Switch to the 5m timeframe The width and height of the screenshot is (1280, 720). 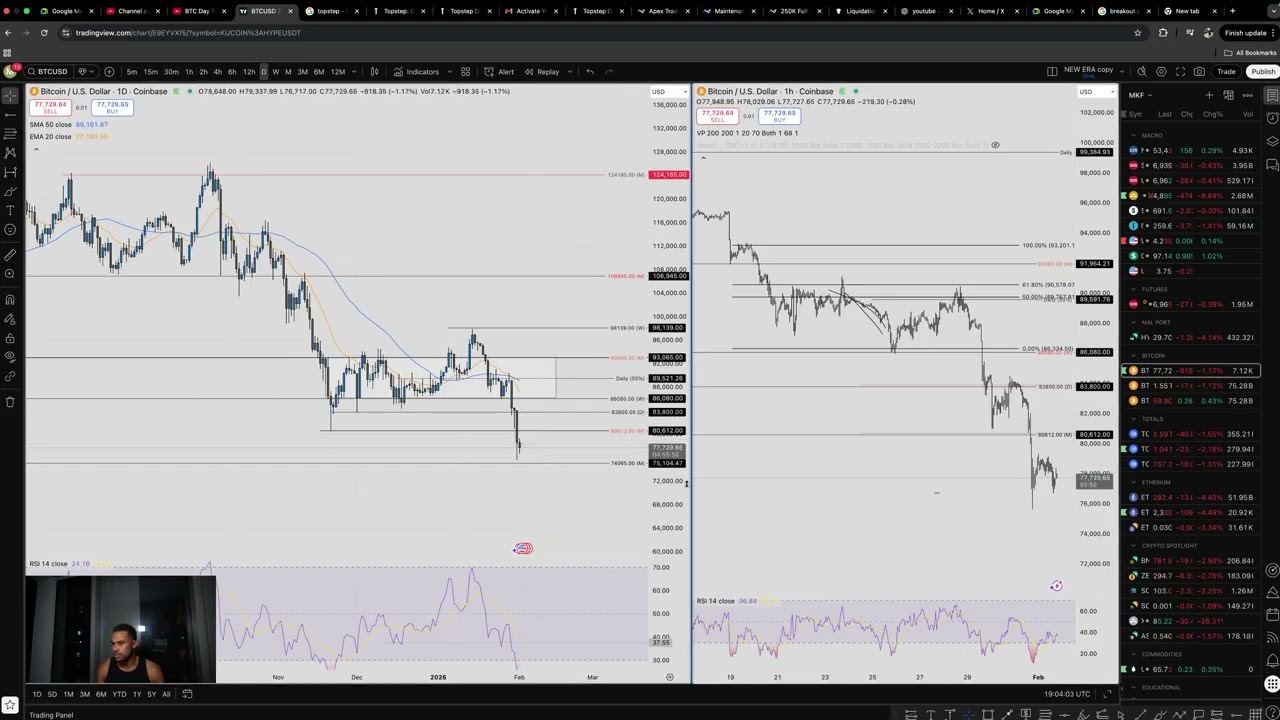(132, 71)
